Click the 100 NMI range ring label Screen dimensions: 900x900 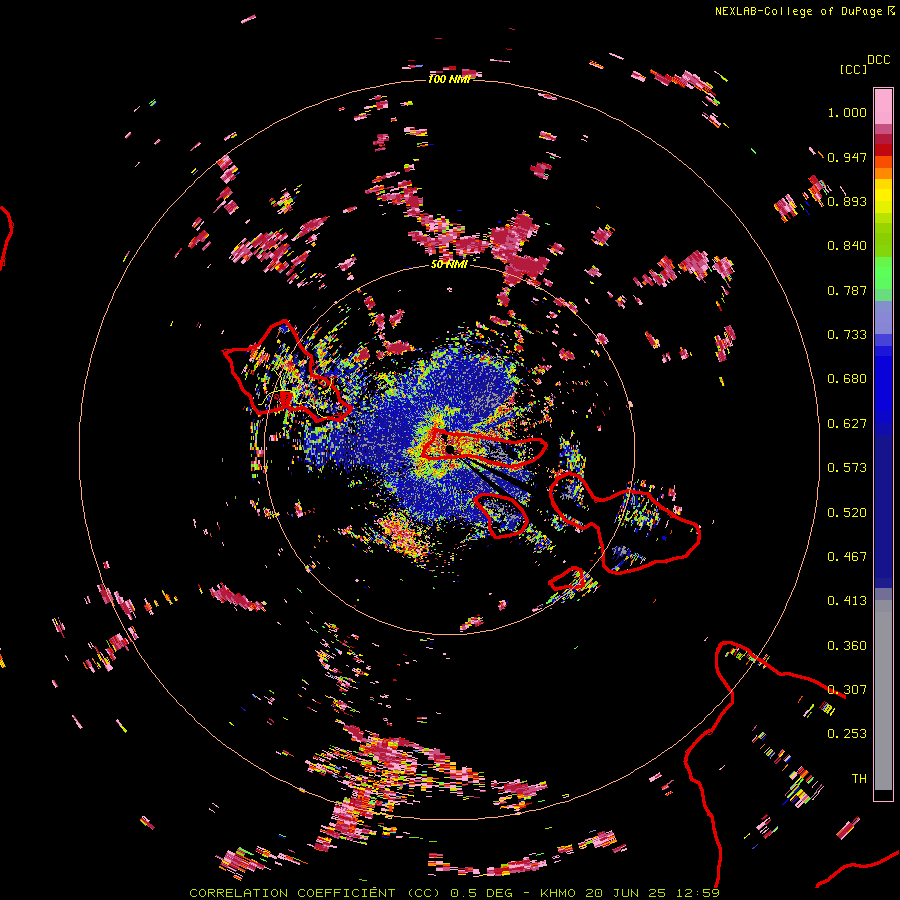click(x=449, y=79)
